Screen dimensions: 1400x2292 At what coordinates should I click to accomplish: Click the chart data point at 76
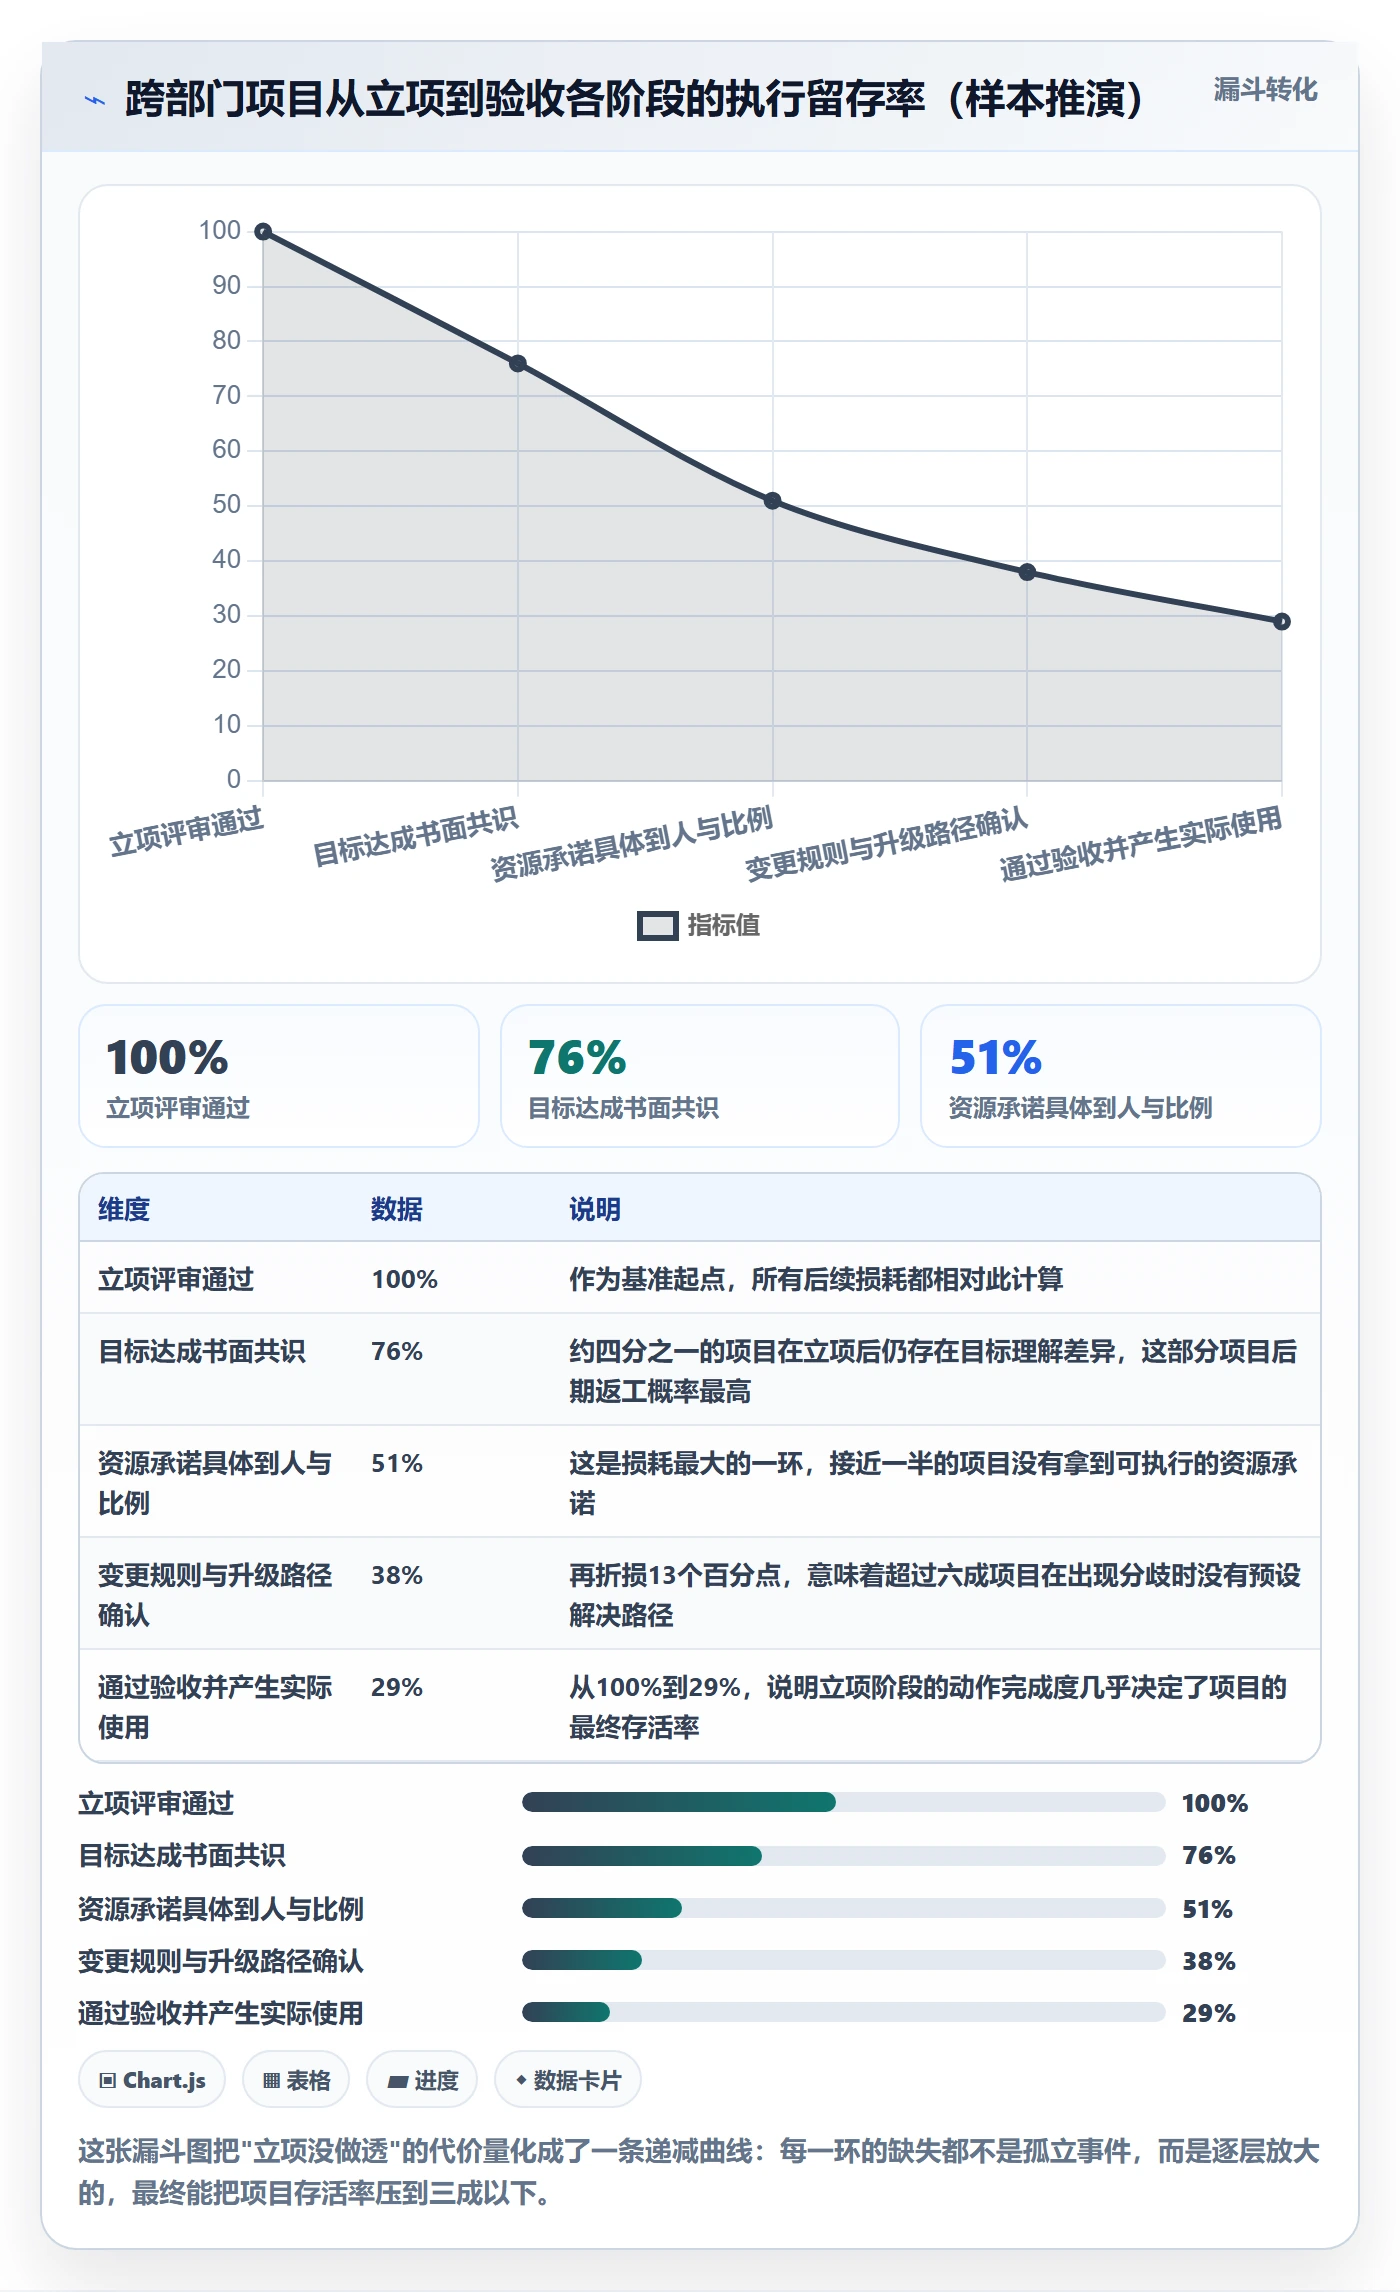[x=518, y=364]
